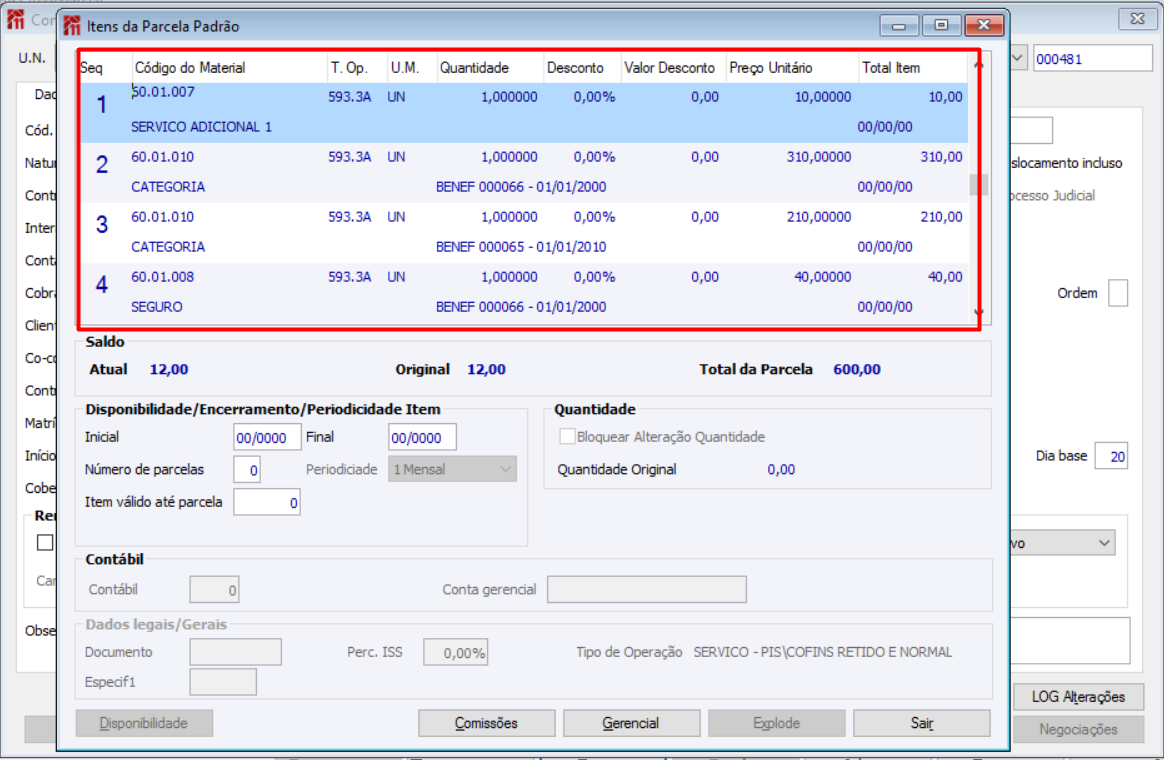The image size is (1164, 760).
Task: Expand the dropdown beside the 000481 field
Action: pos(1018,59)
